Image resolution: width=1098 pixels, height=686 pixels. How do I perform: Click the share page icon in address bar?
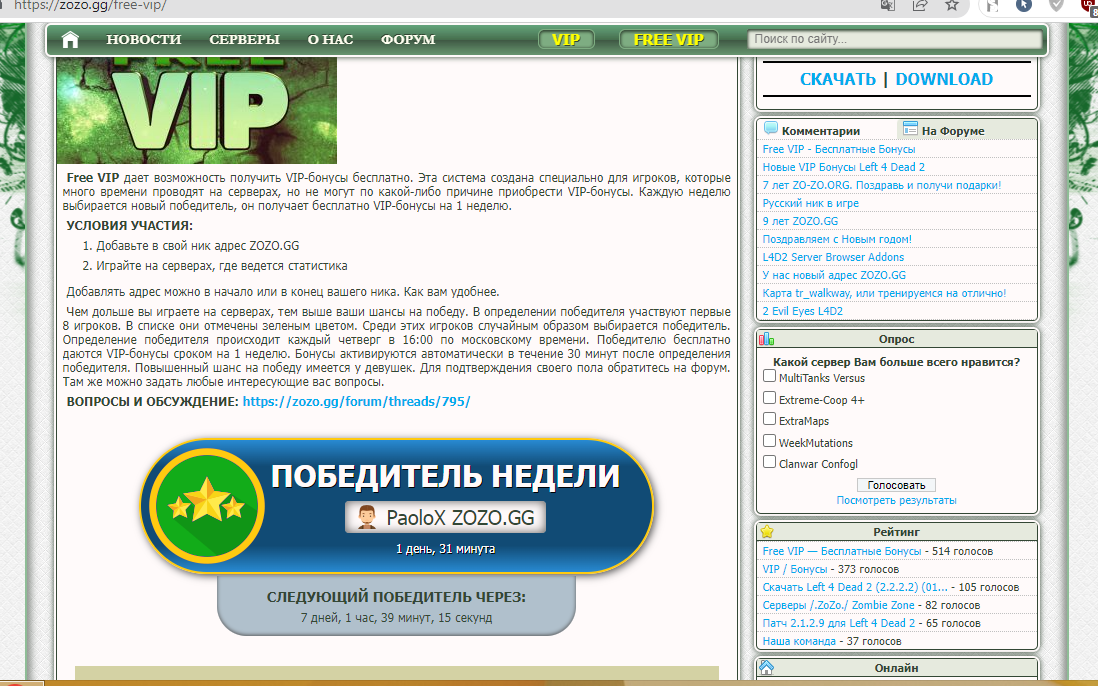tap(919, 5)
